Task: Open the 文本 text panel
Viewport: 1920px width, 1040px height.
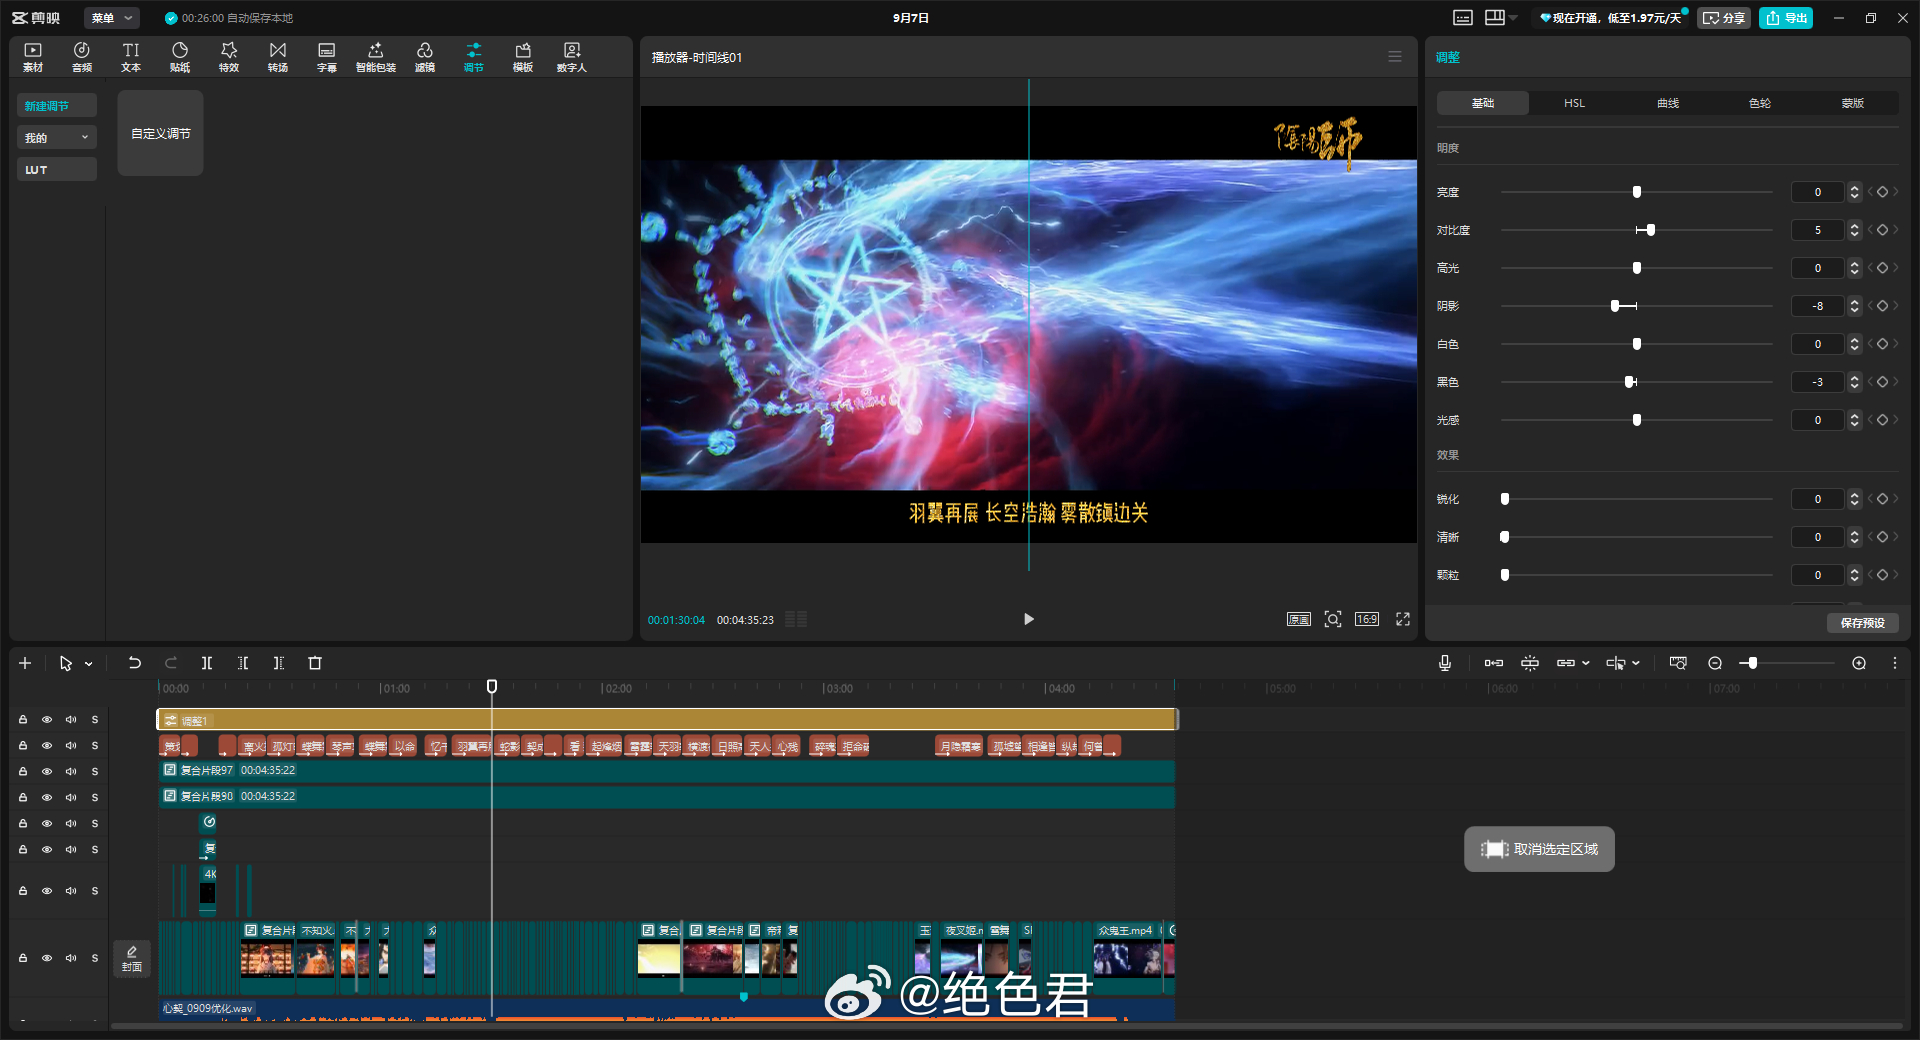Action: 131,57
